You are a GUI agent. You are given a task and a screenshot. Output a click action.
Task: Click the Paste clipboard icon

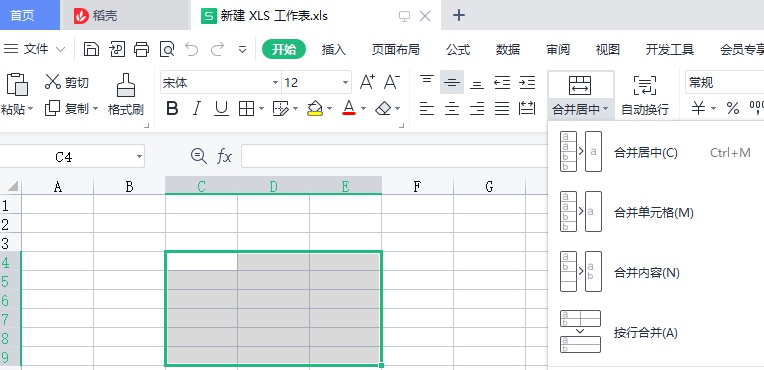tap(17, 85)
